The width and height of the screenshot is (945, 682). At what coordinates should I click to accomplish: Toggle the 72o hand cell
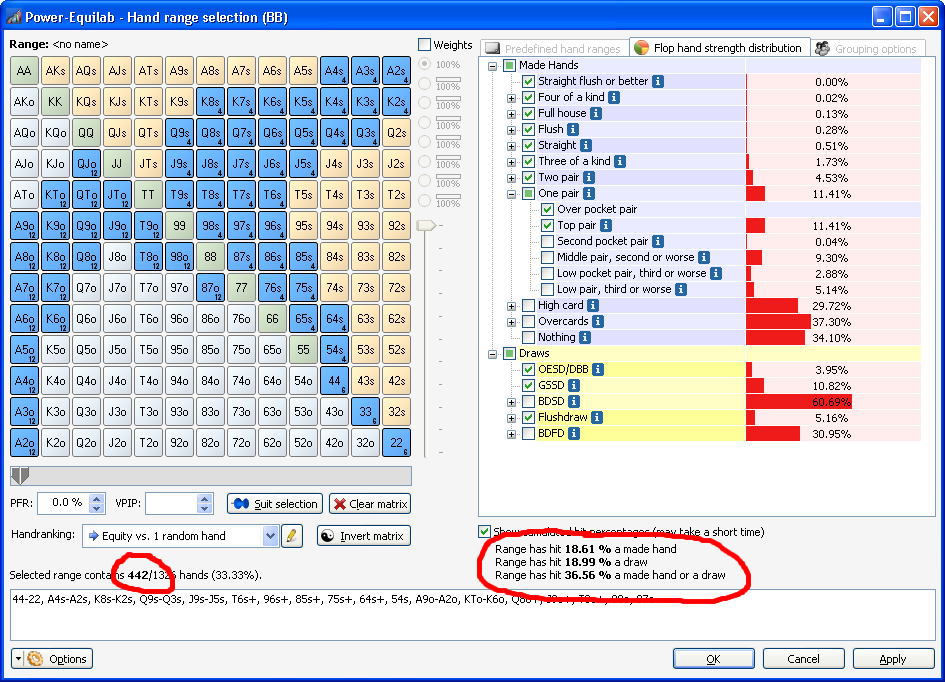click(241, 443)
